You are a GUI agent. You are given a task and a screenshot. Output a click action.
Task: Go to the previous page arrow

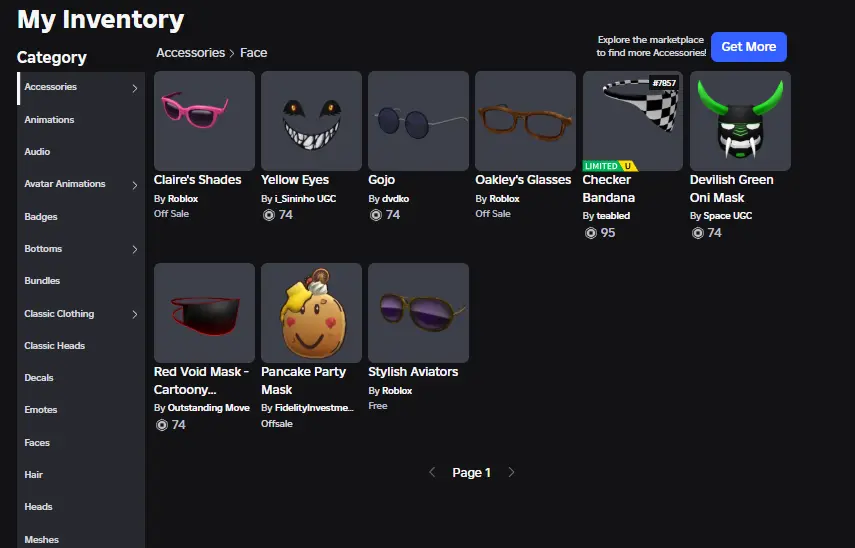click(x=432, y=472)
